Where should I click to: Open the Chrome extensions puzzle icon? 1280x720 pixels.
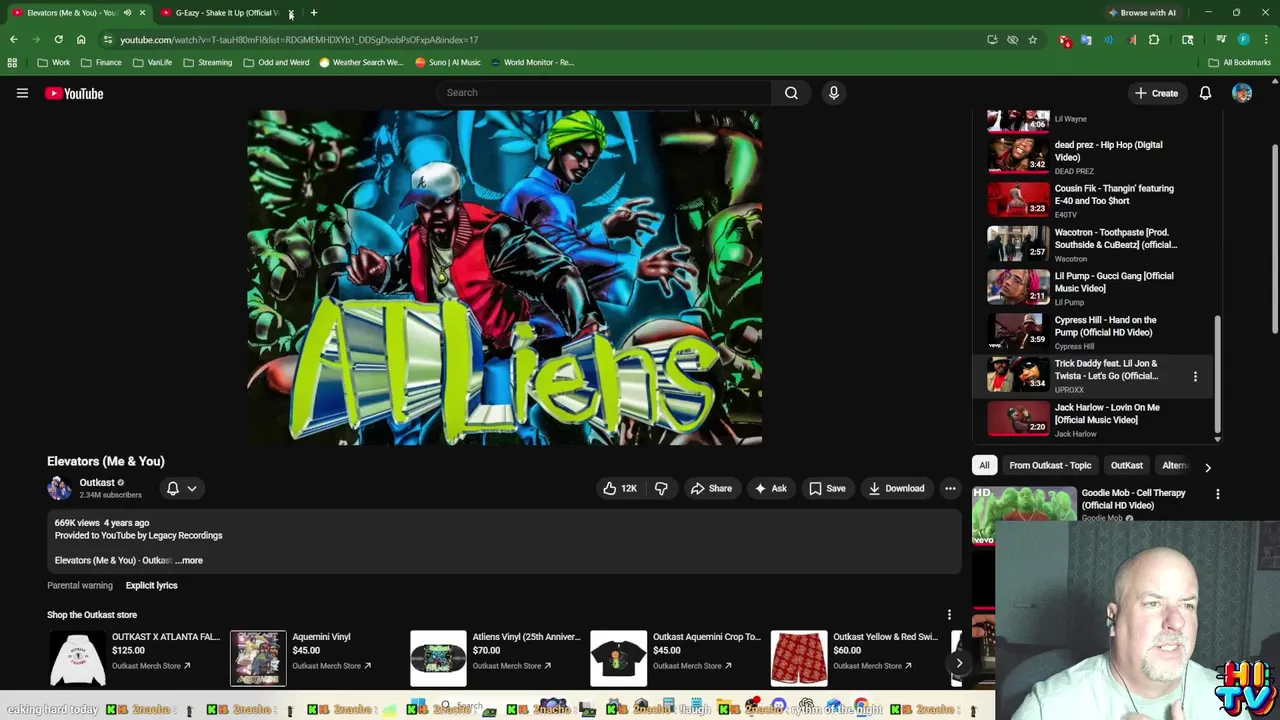click(1154, 40)
